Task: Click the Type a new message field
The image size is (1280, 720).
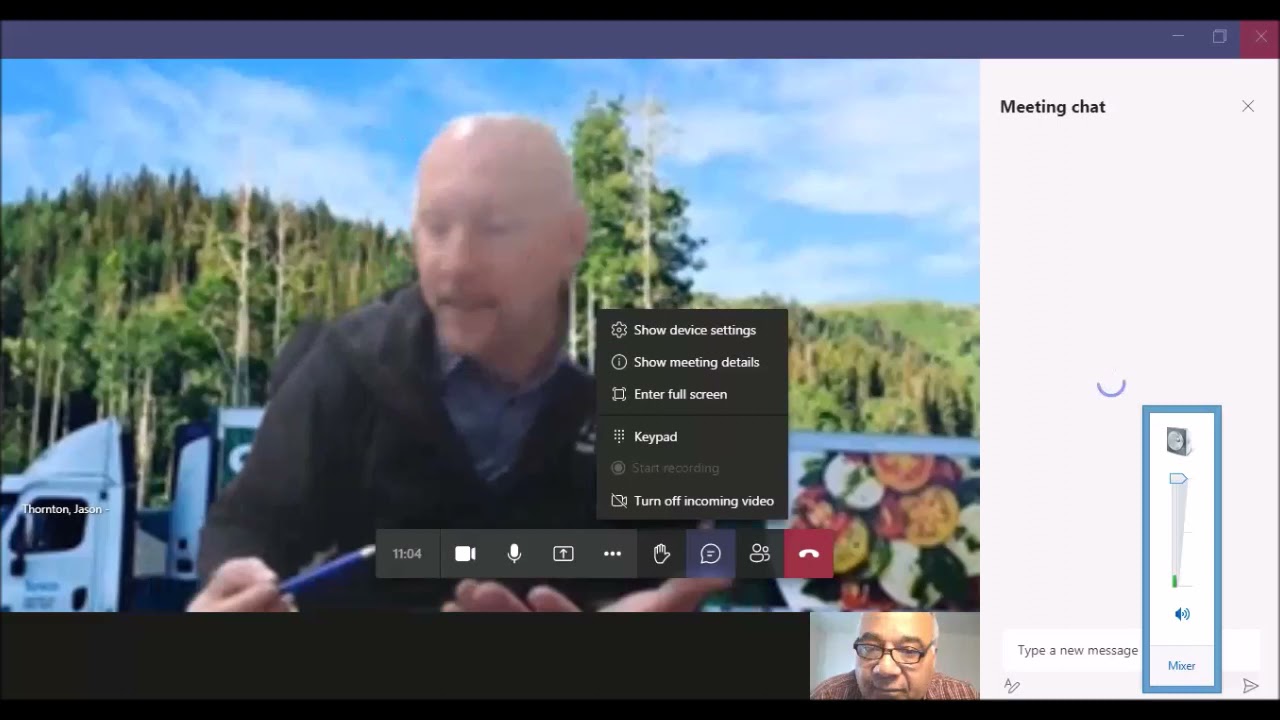Action: [x=1078, y=650]
